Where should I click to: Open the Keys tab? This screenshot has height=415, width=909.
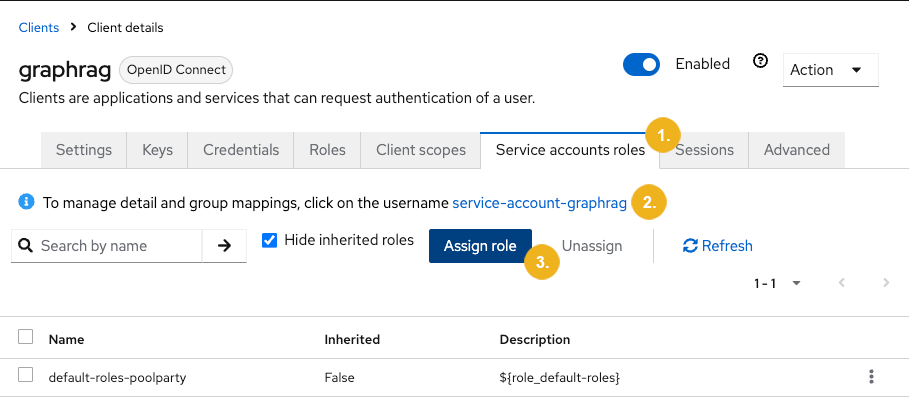(x=158, y=150)
